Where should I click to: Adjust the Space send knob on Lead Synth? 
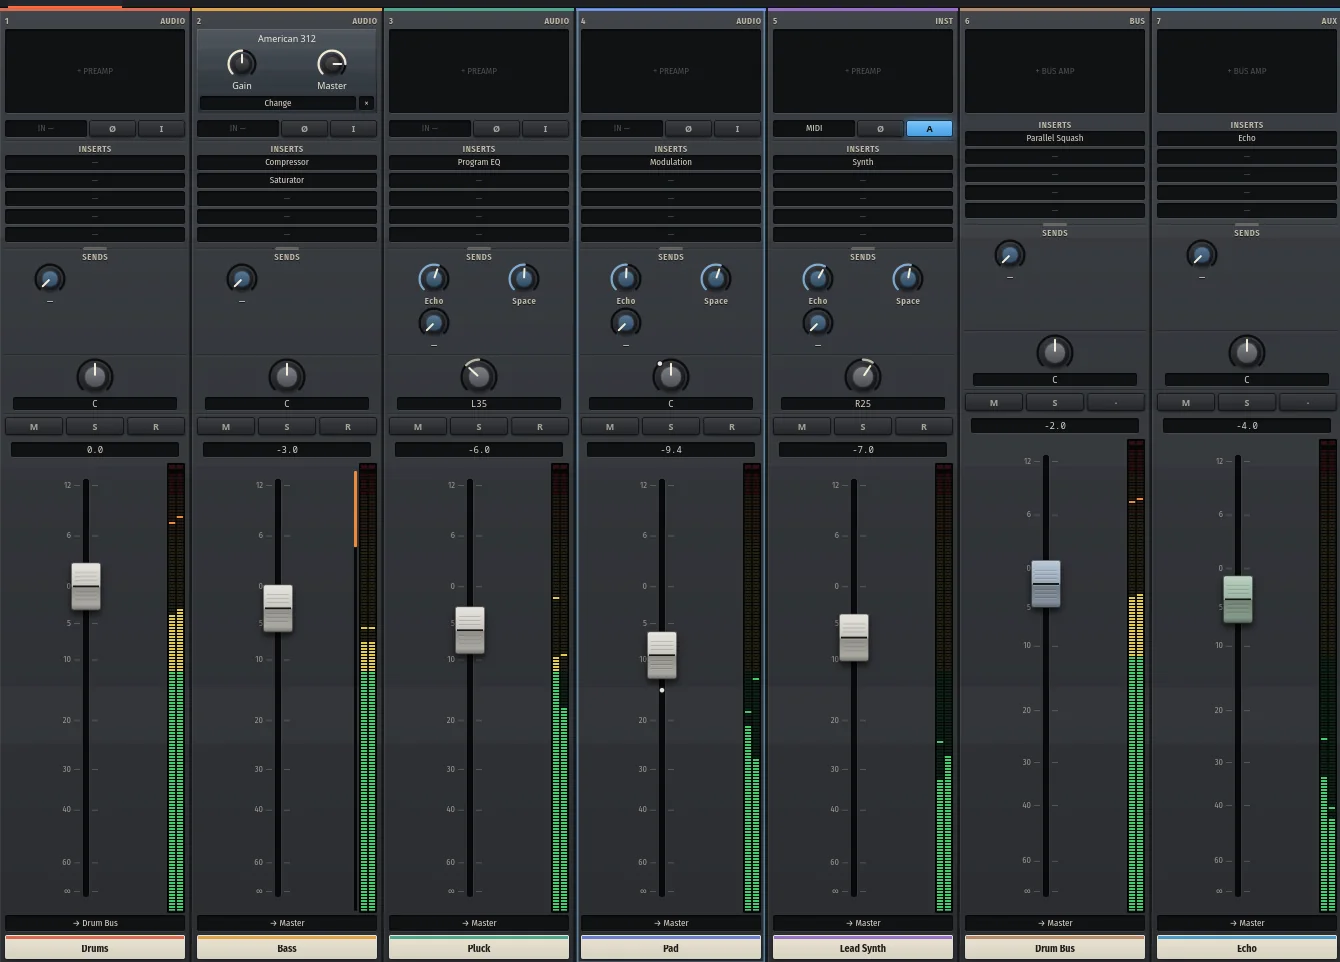click(907, 278)
